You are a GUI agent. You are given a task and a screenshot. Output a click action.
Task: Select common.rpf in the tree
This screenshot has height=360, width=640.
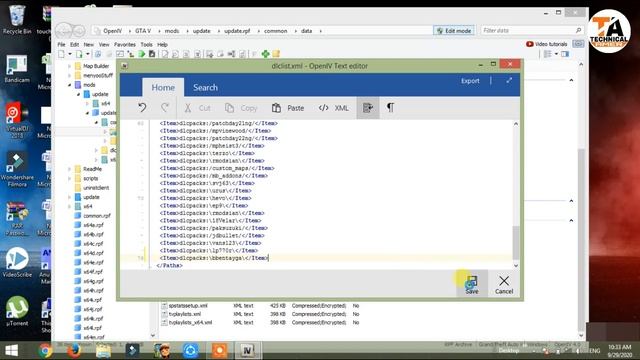pos(97,216)
